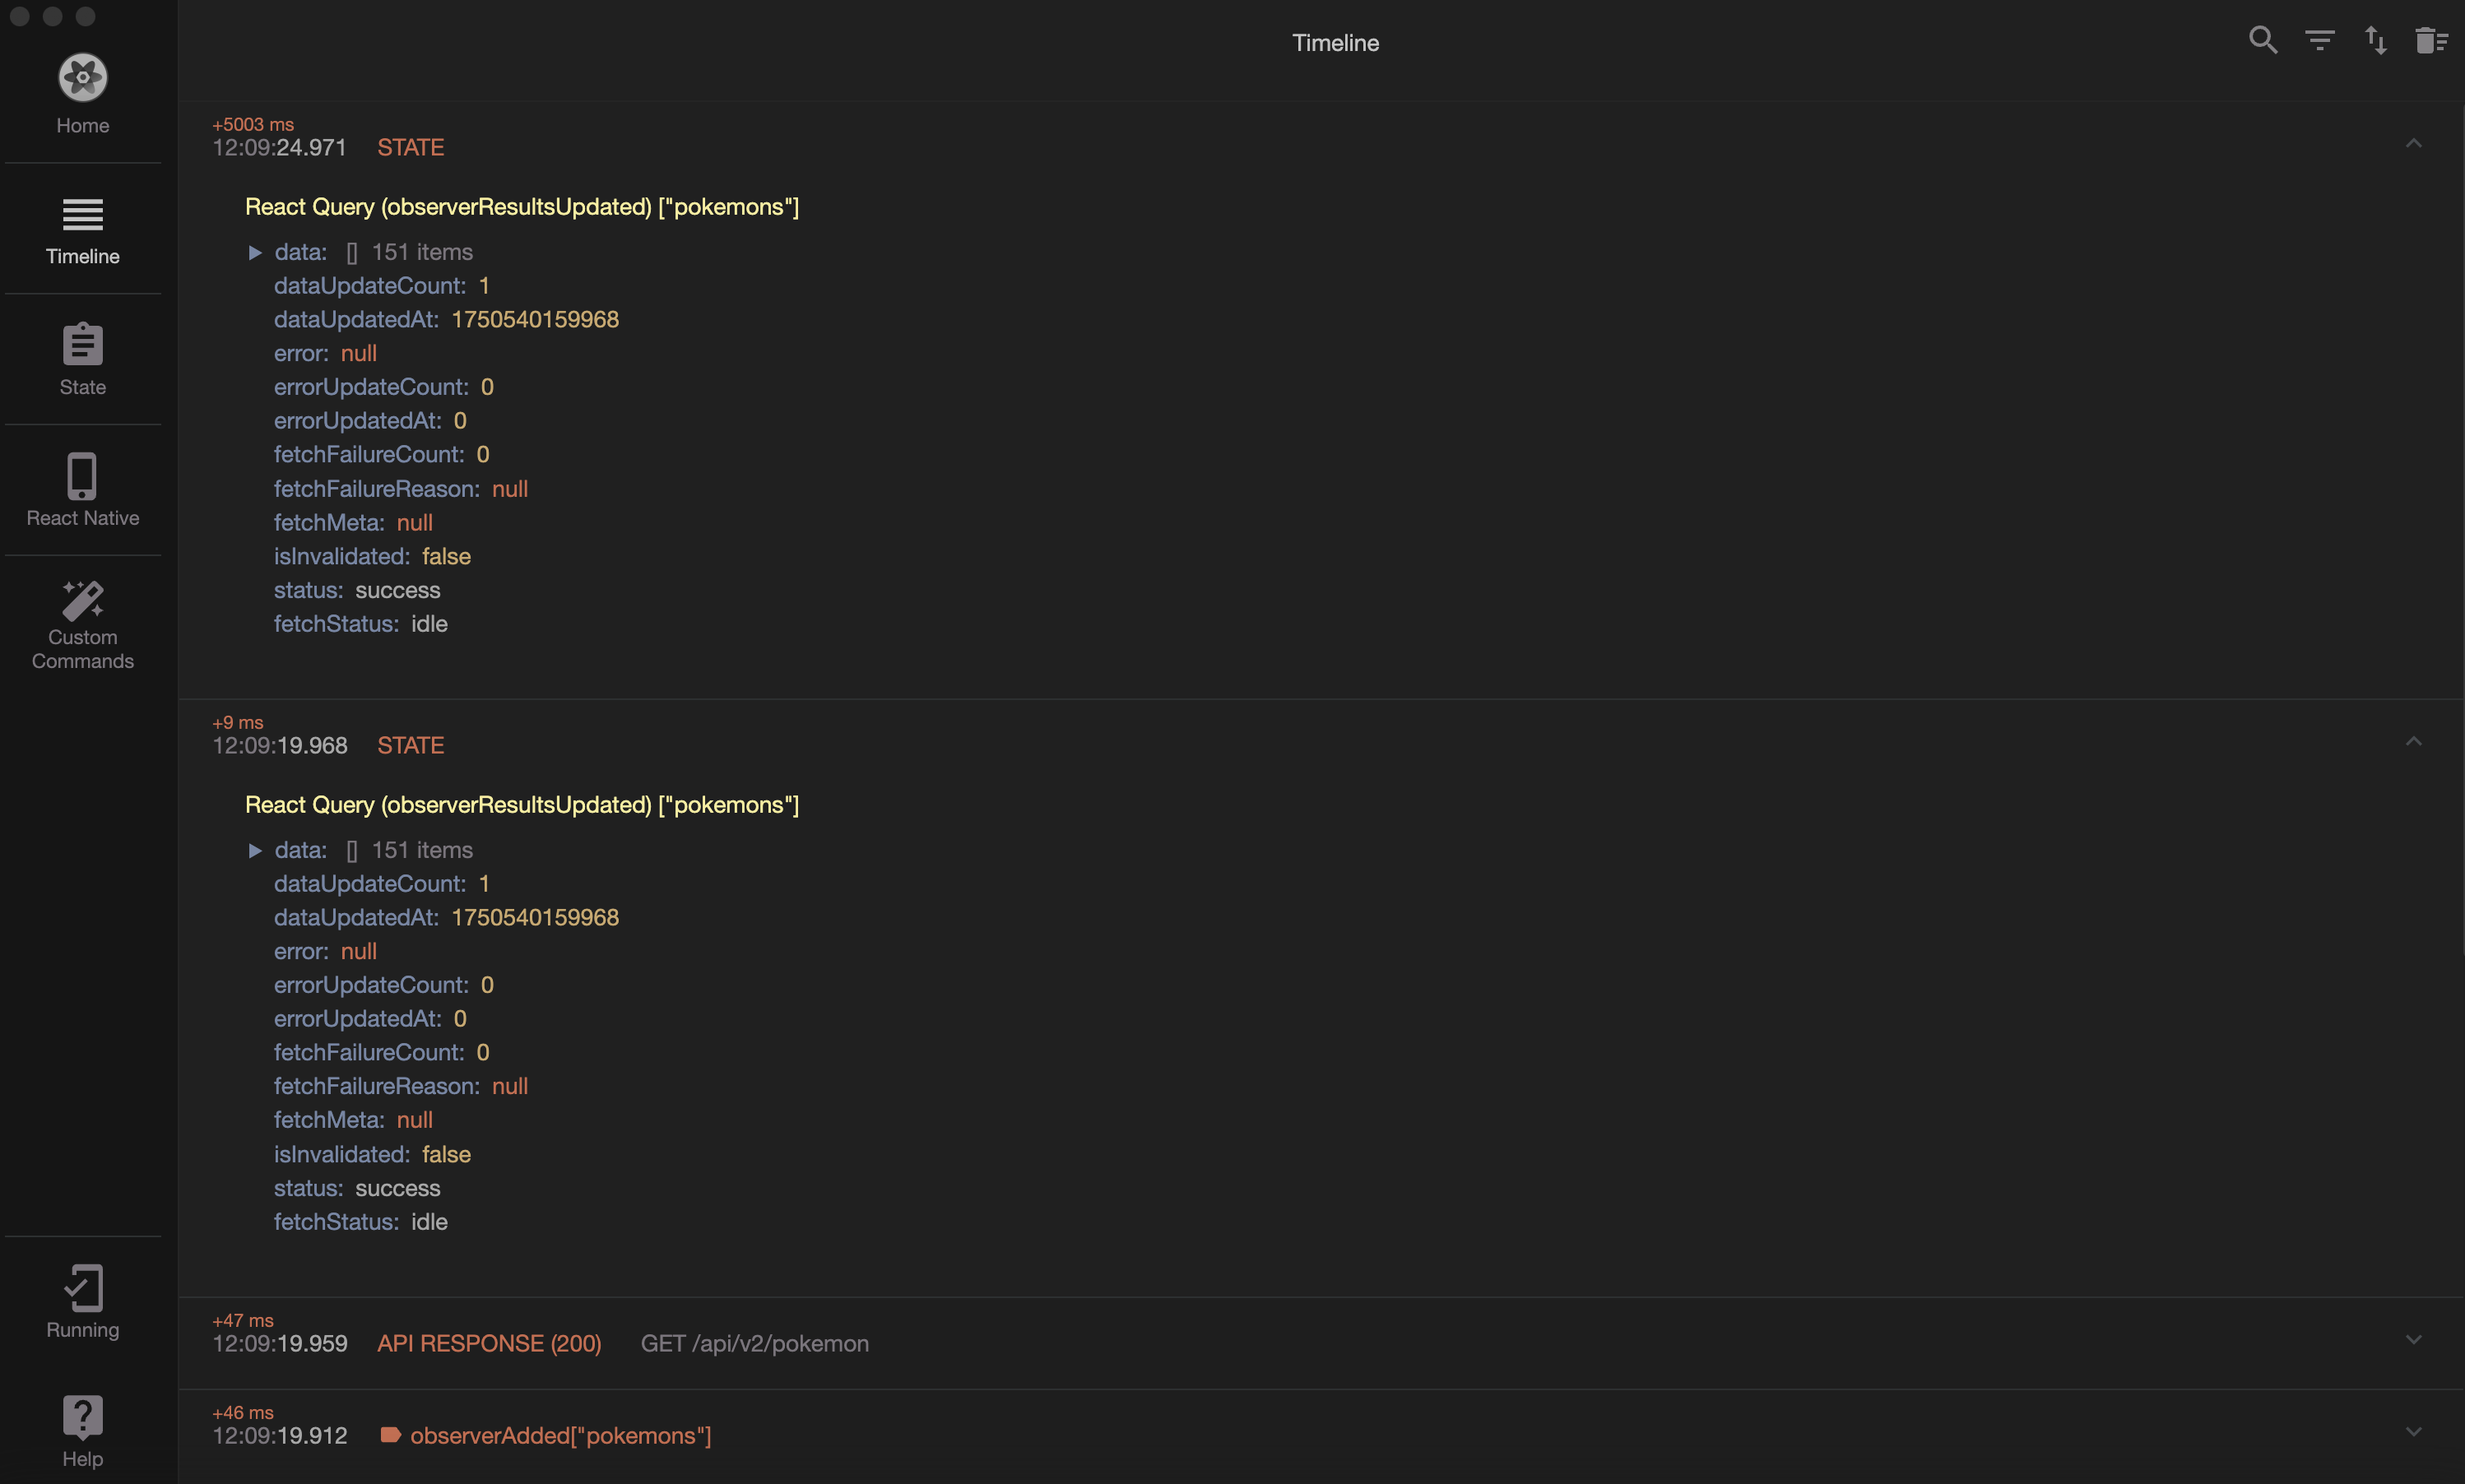Open the timeline filter icon
Image resolution: width=2465 pixels, height=1484 pixels.
(x=2319, y=41)
